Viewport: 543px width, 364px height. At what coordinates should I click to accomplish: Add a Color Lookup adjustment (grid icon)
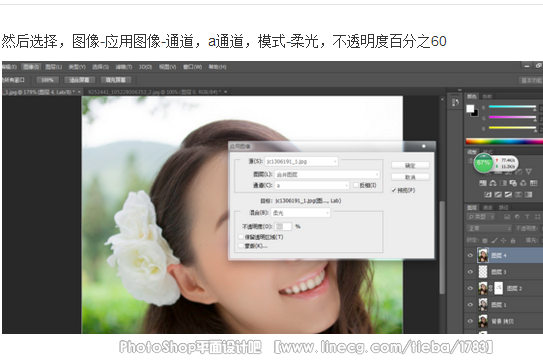coord(534,183)
